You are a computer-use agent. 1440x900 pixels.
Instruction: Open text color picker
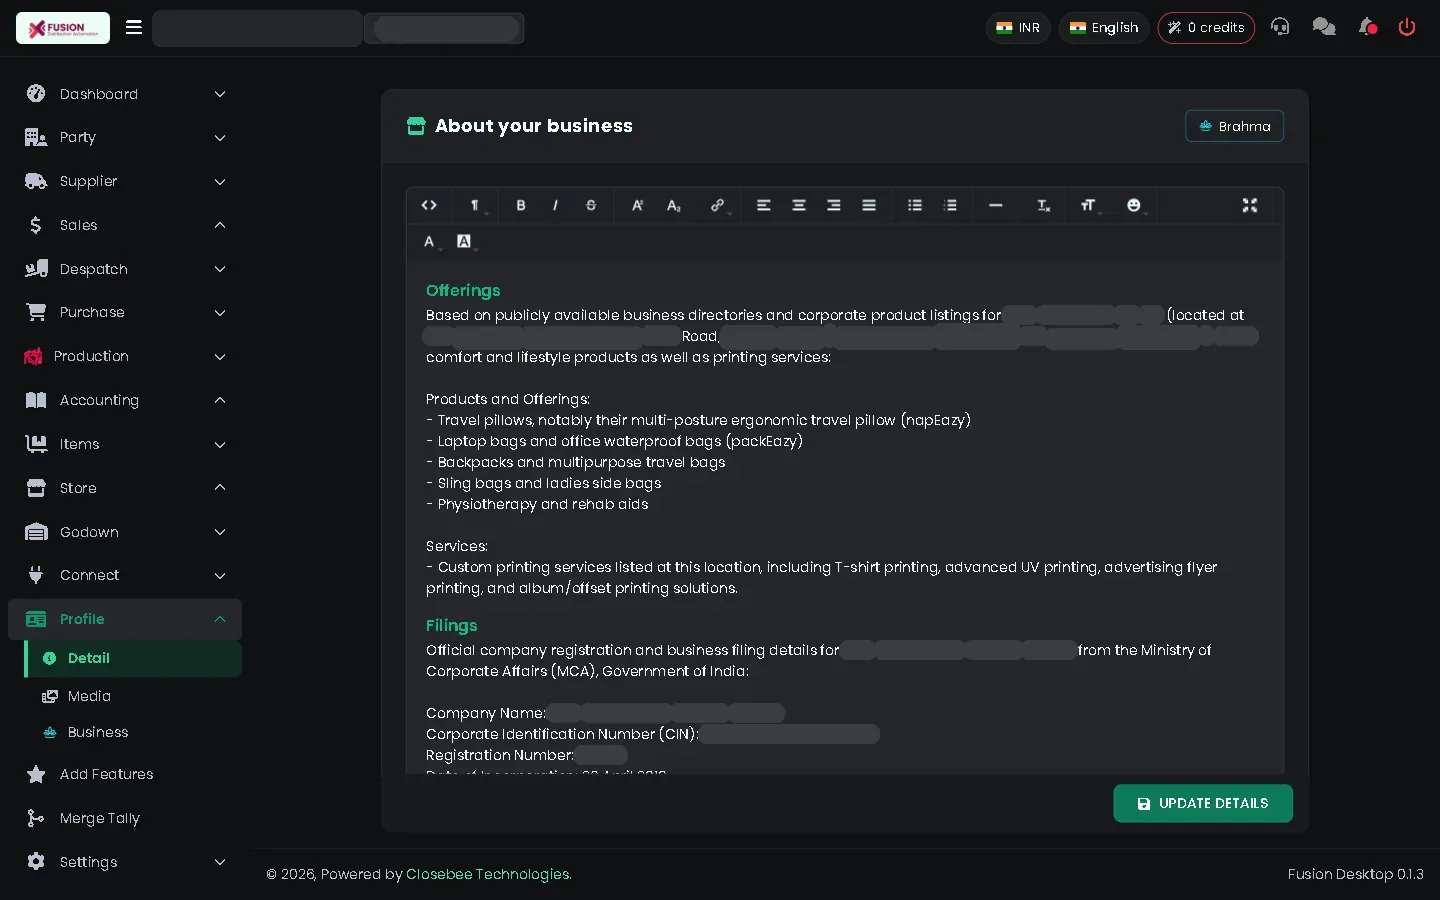429,241
